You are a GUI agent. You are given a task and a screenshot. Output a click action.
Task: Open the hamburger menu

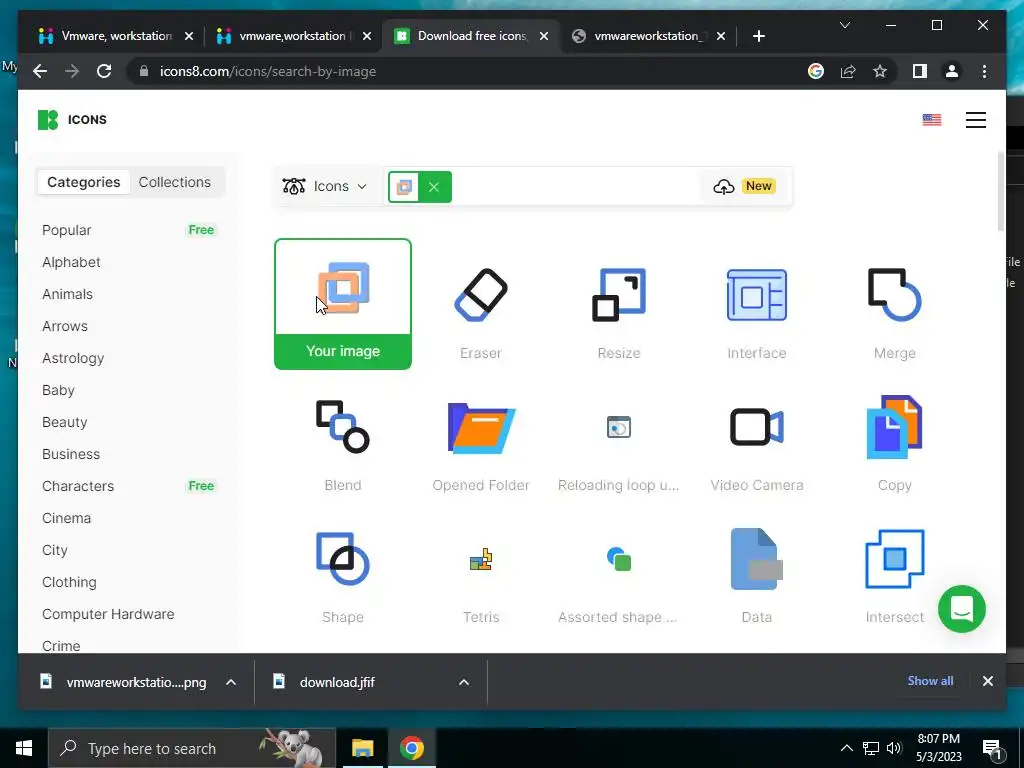click(x=976, y=120)
